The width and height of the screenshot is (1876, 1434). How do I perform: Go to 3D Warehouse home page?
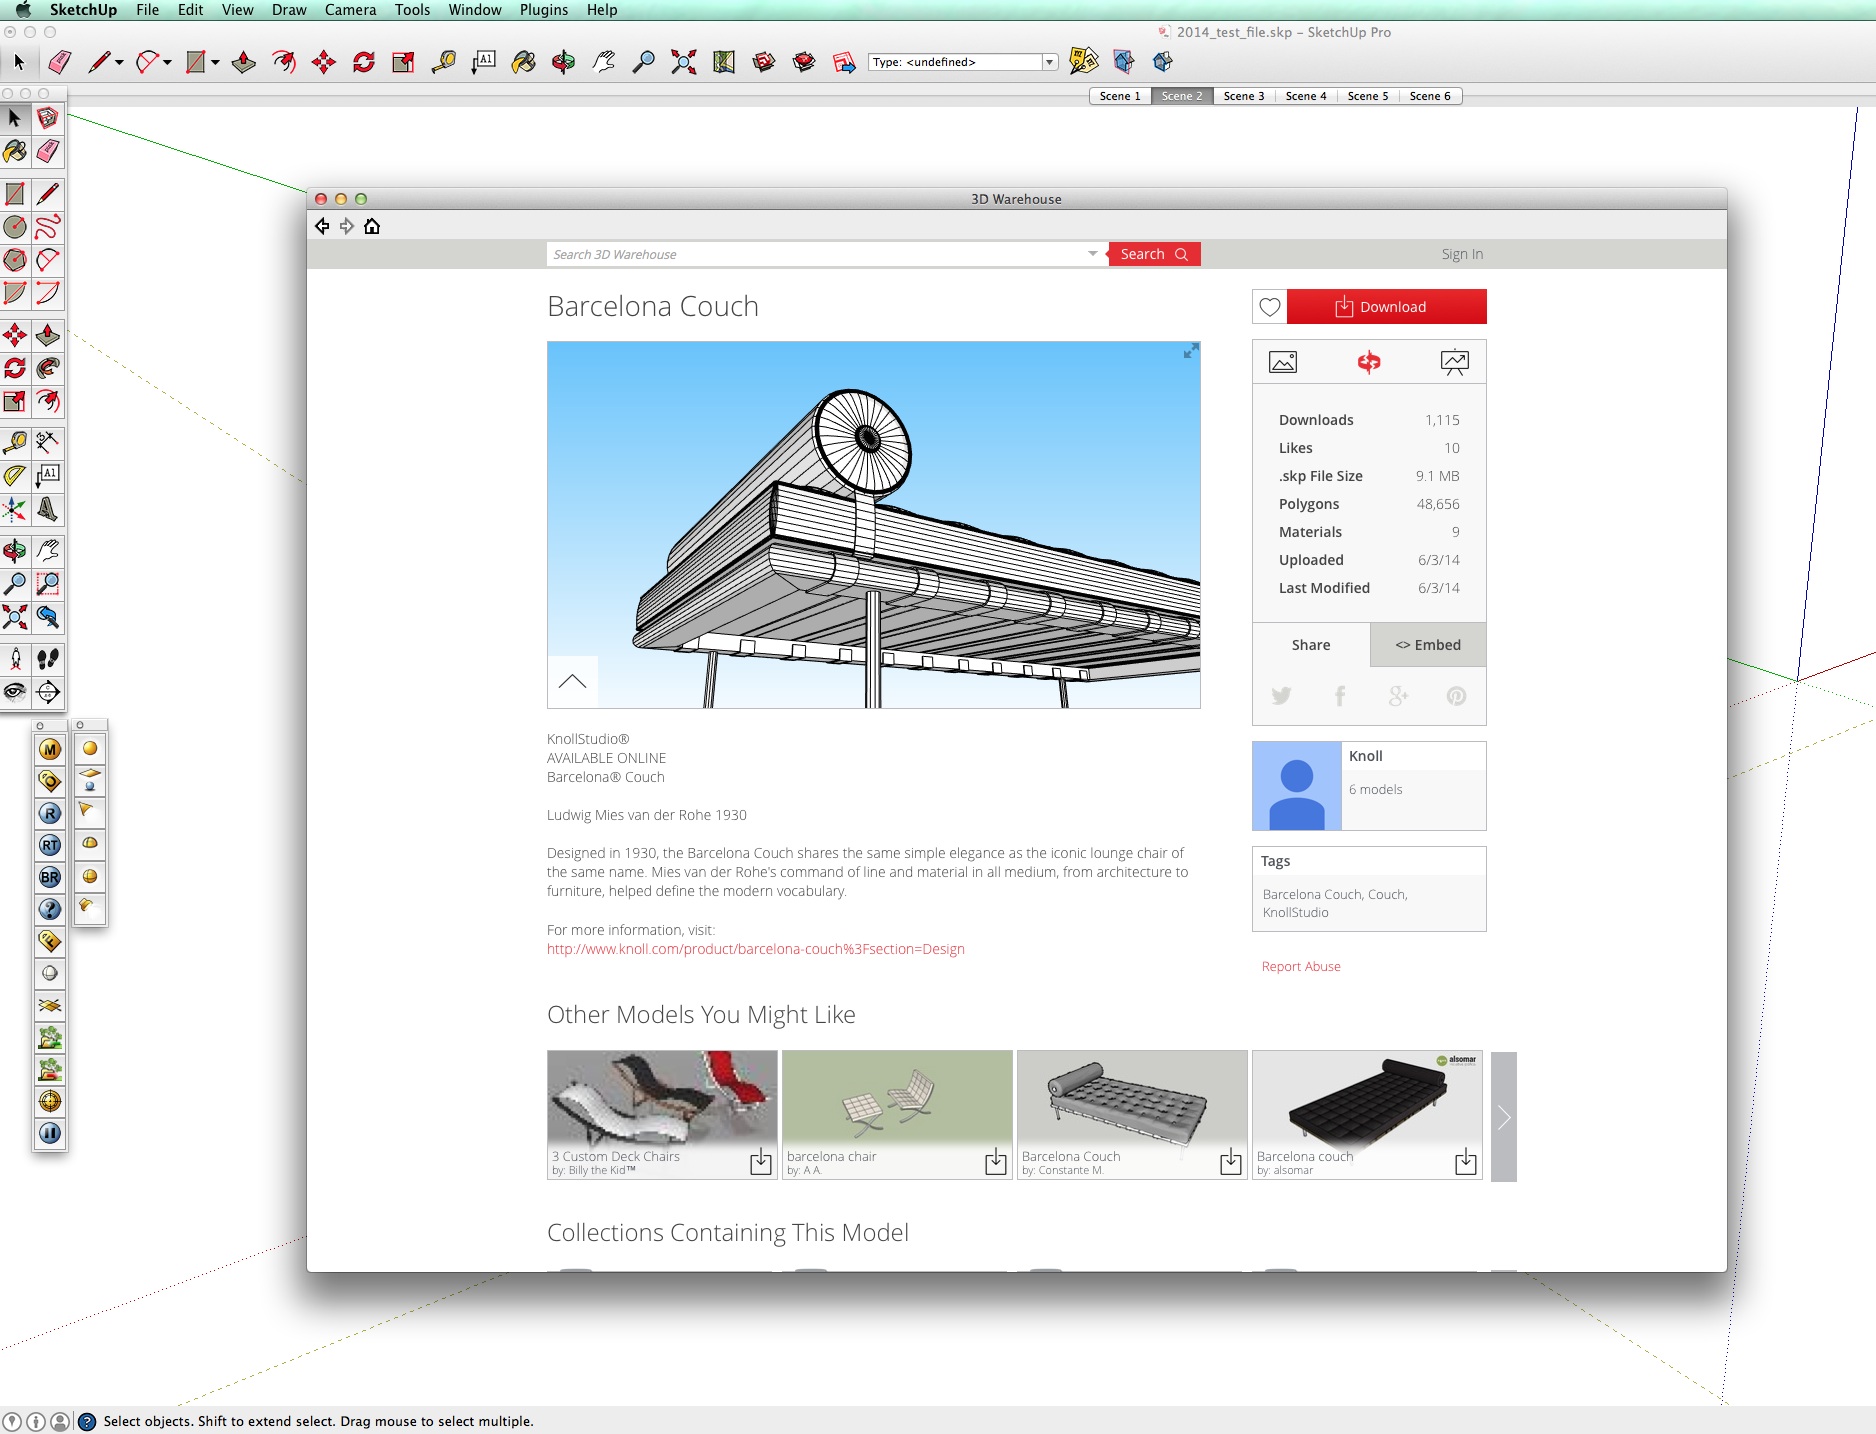[372, 226]
